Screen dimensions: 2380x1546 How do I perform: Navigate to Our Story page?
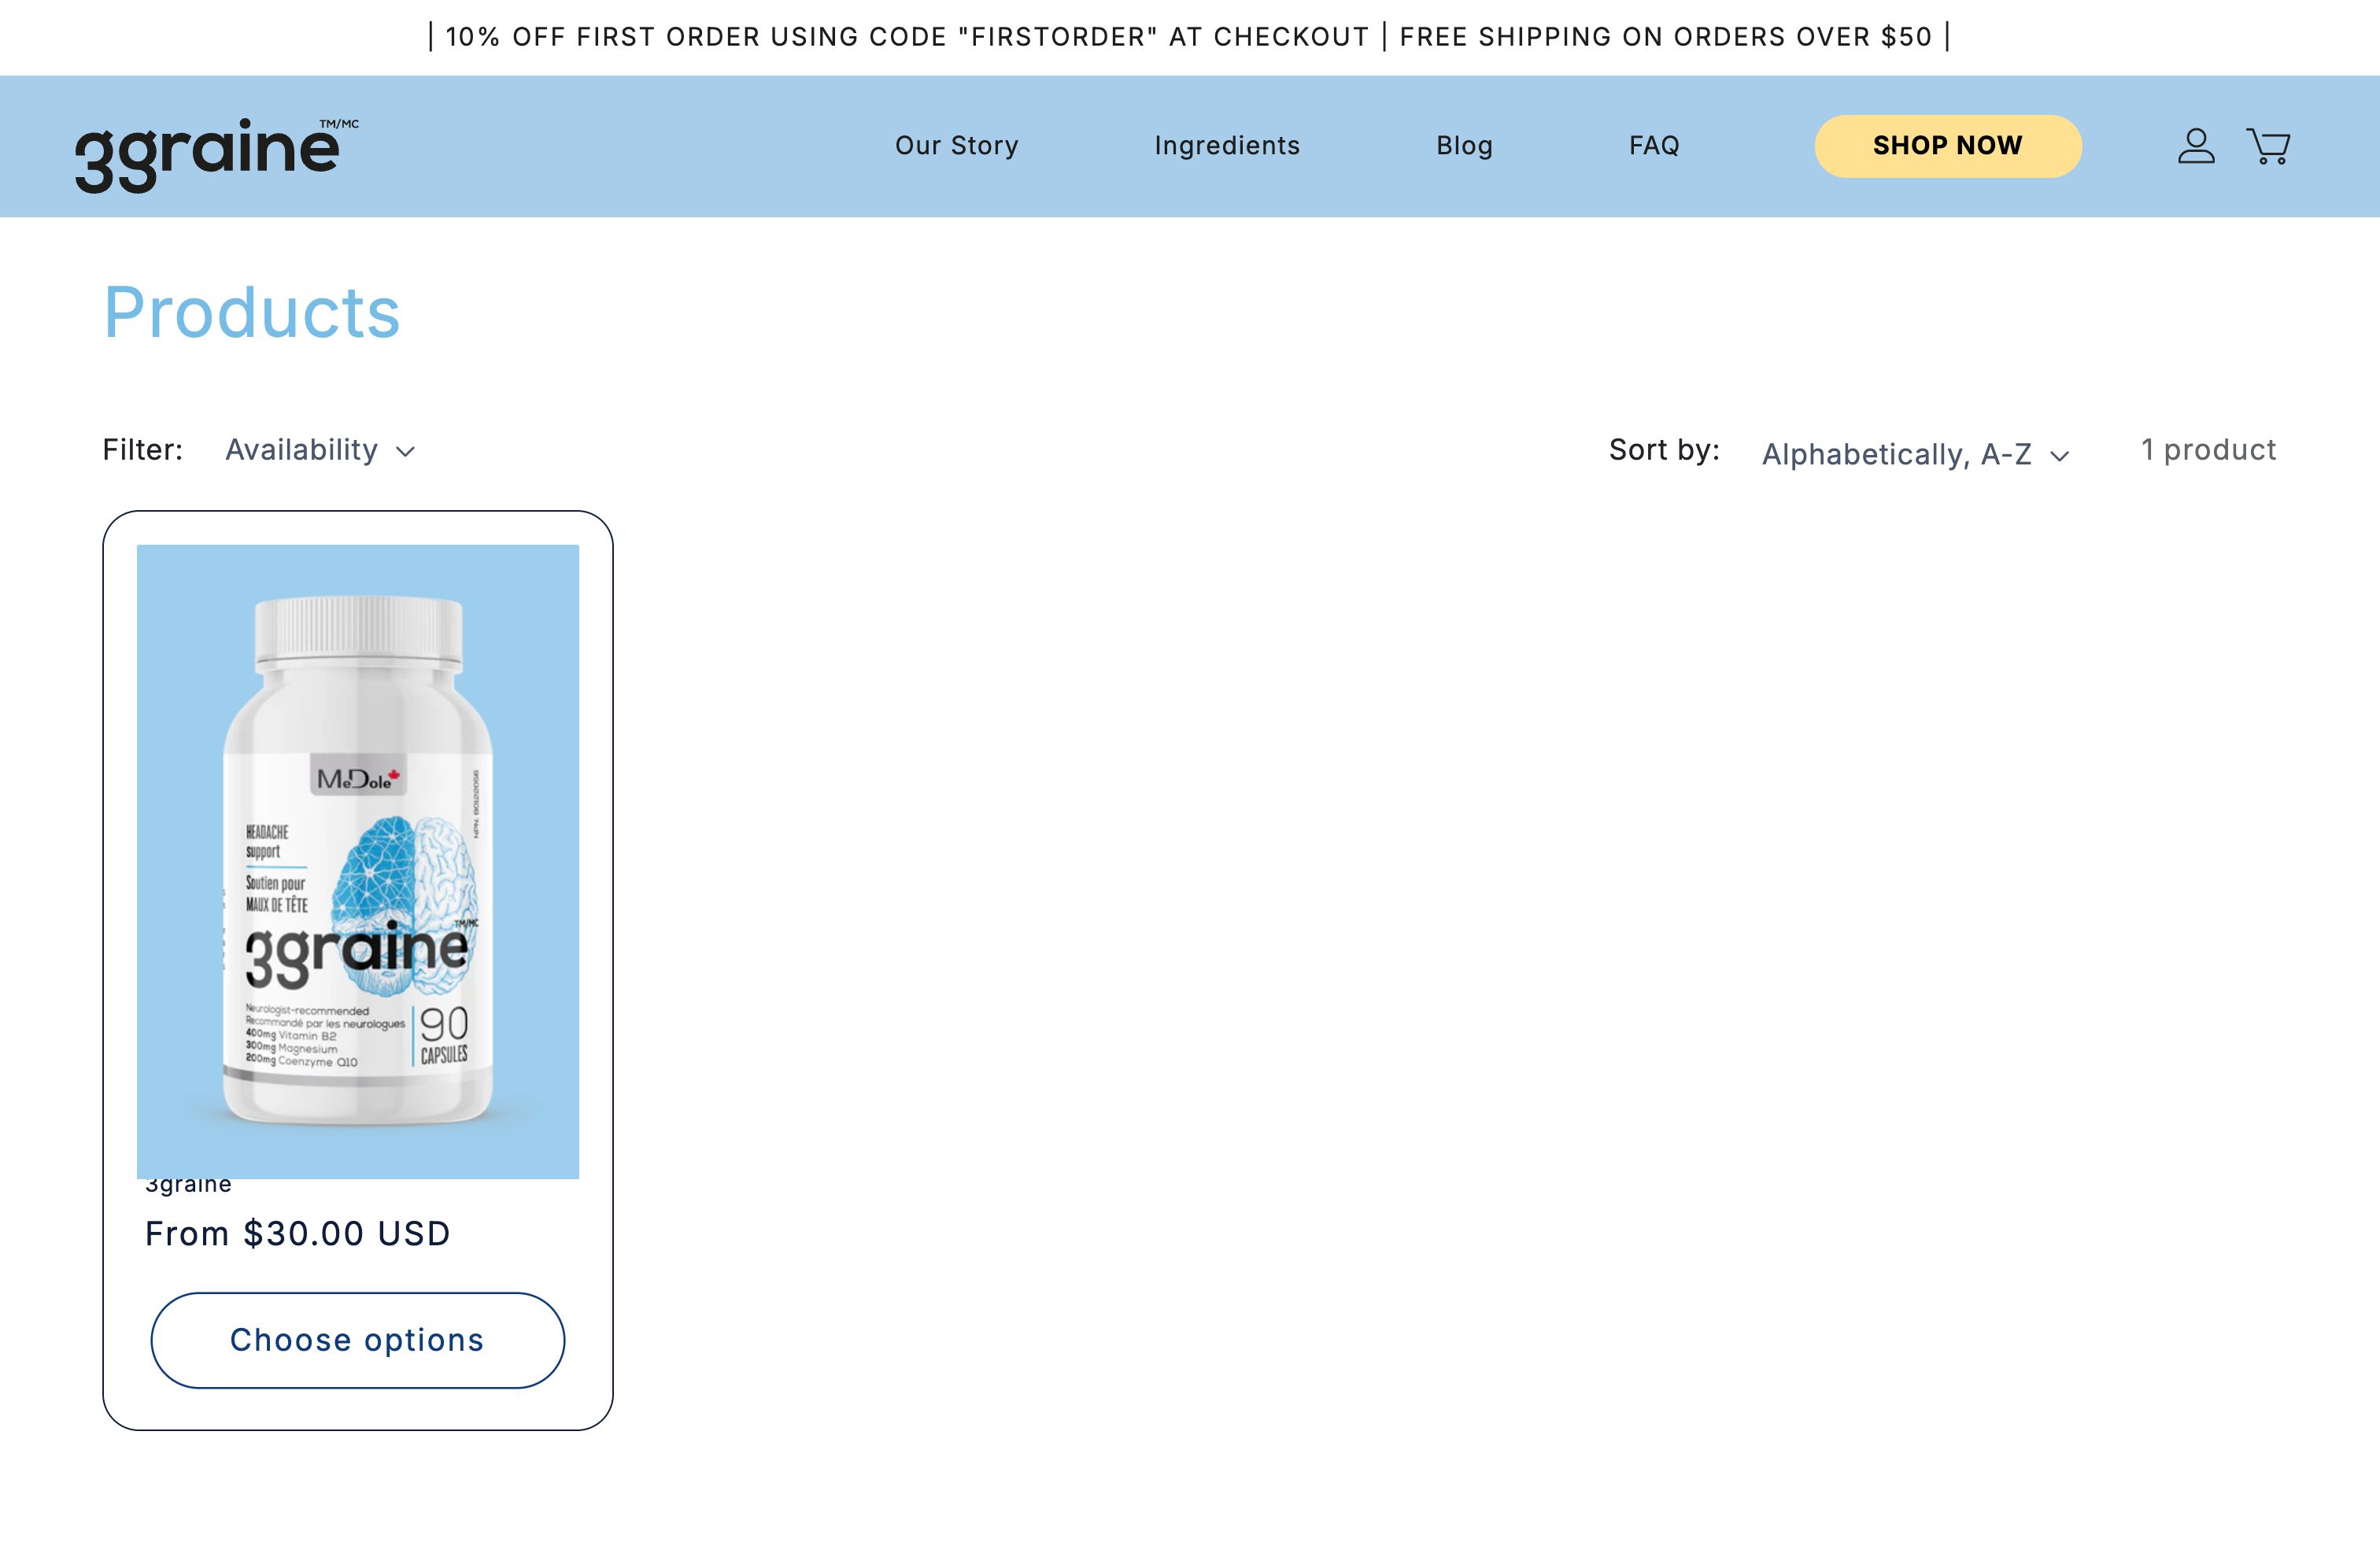[956, 145]
